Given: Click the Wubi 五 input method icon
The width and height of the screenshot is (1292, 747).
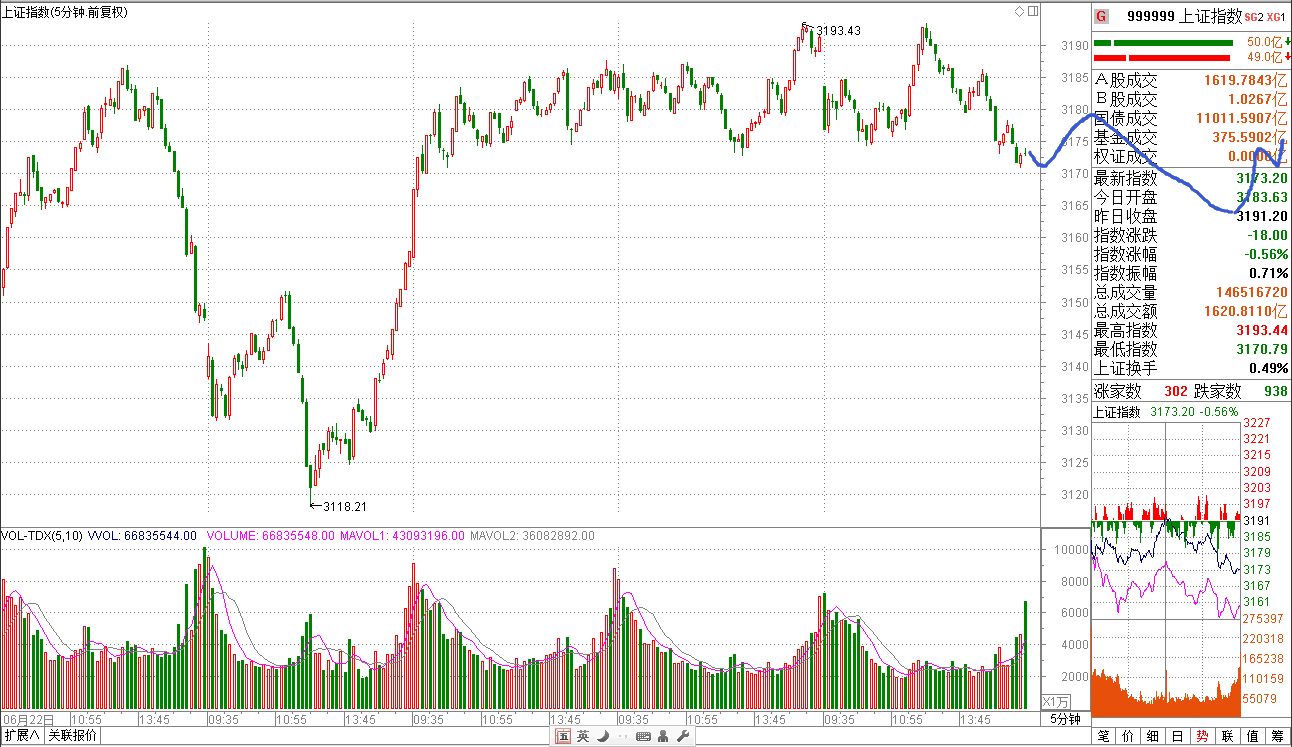Looking at the screenshot, I should click(x=564, y=737).
